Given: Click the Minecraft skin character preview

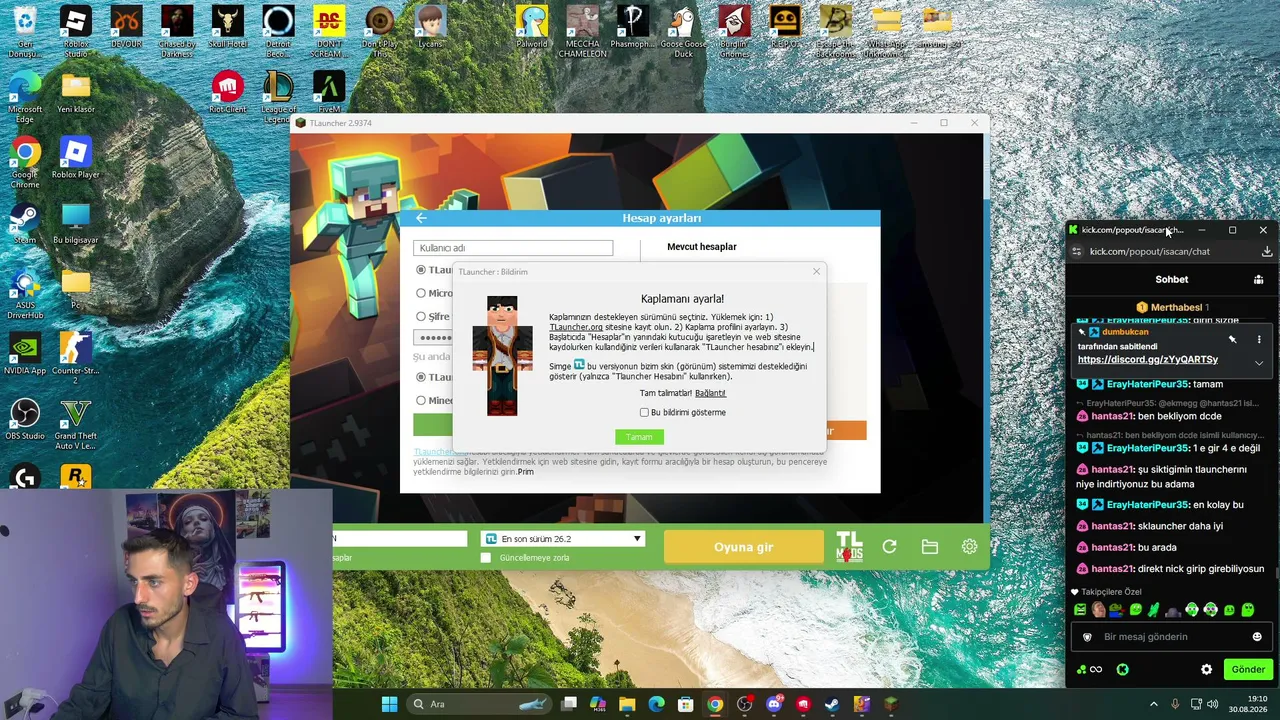Looking at the screenshot, I should tap(502, 356).
